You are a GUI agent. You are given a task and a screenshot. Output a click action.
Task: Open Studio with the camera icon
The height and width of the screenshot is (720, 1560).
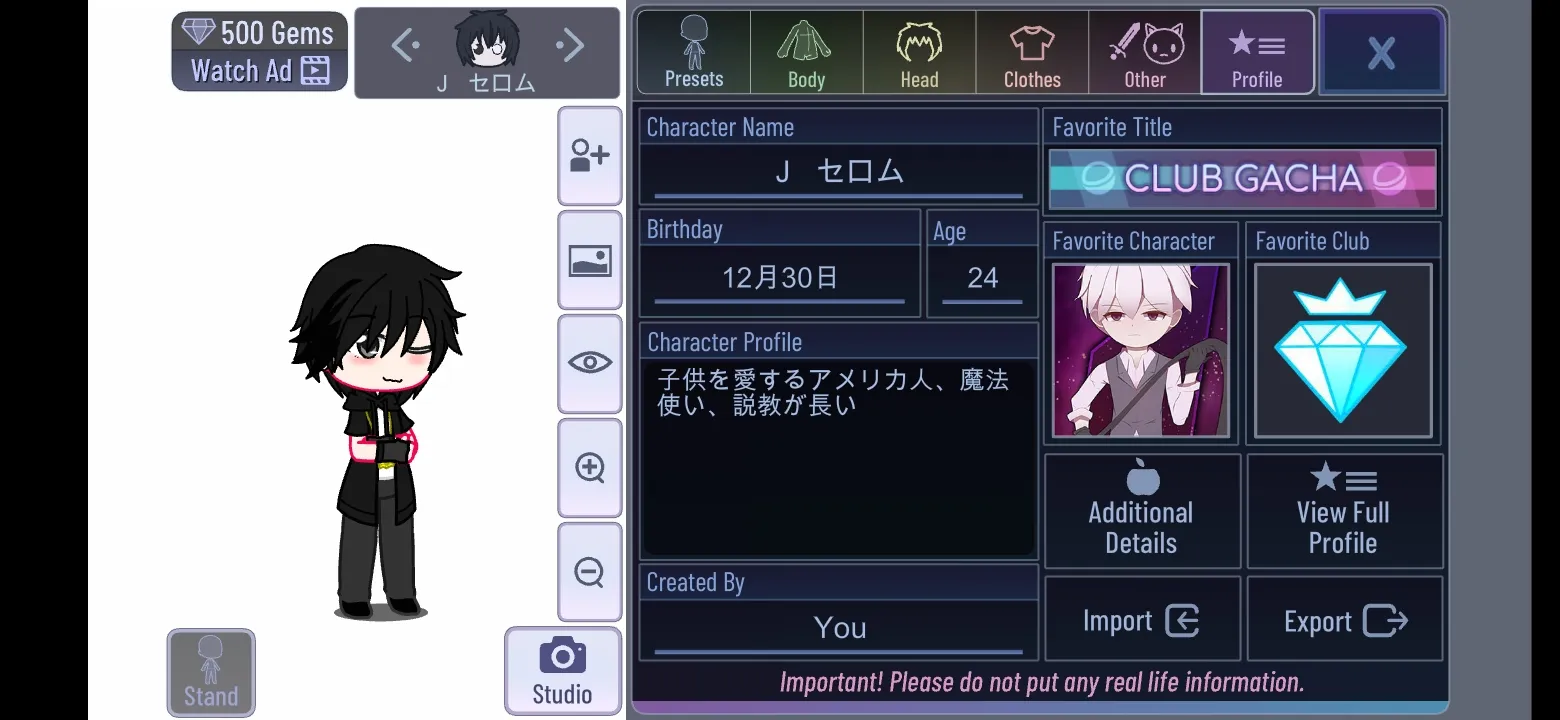coord(562,671)
